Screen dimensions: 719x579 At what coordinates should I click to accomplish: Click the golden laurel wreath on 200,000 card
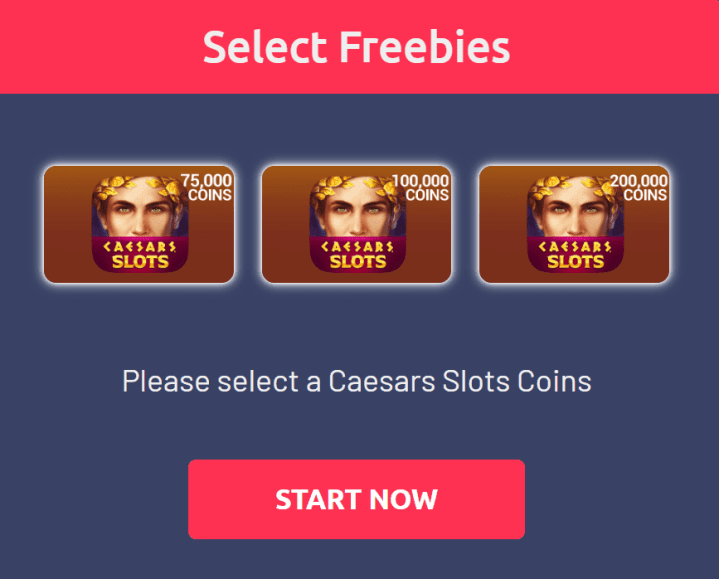(573, 187)
